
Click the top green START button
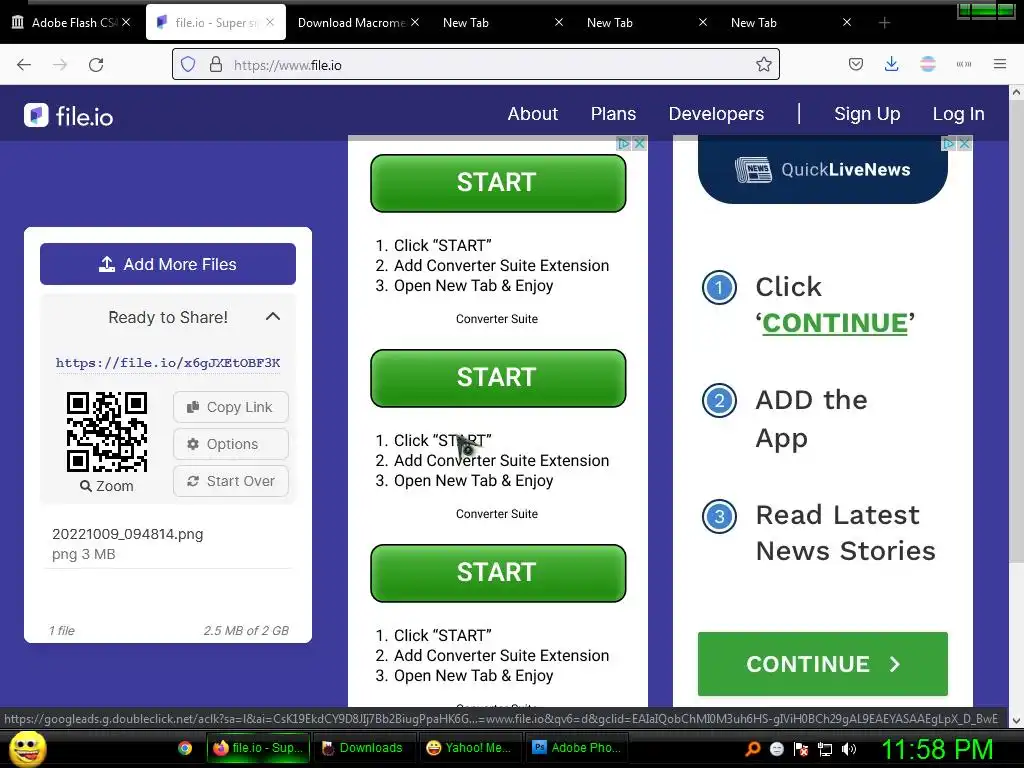(498, 183)
